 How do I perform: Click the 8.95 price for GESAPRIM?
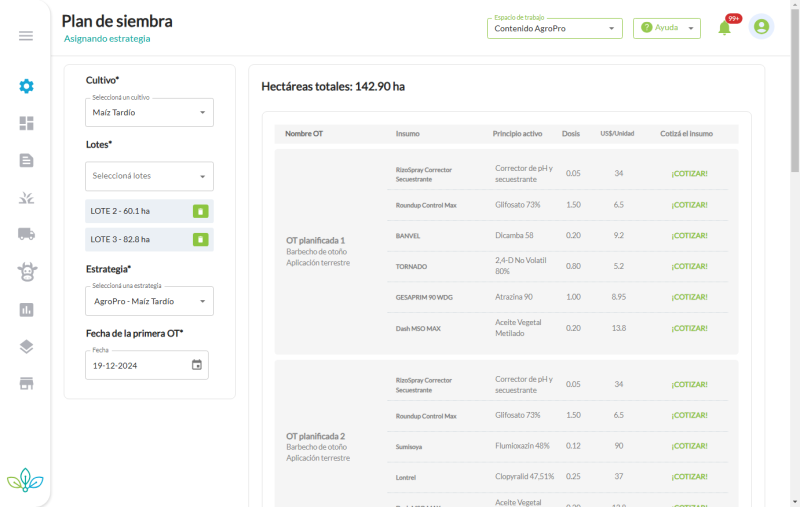(x=618, y=297)
